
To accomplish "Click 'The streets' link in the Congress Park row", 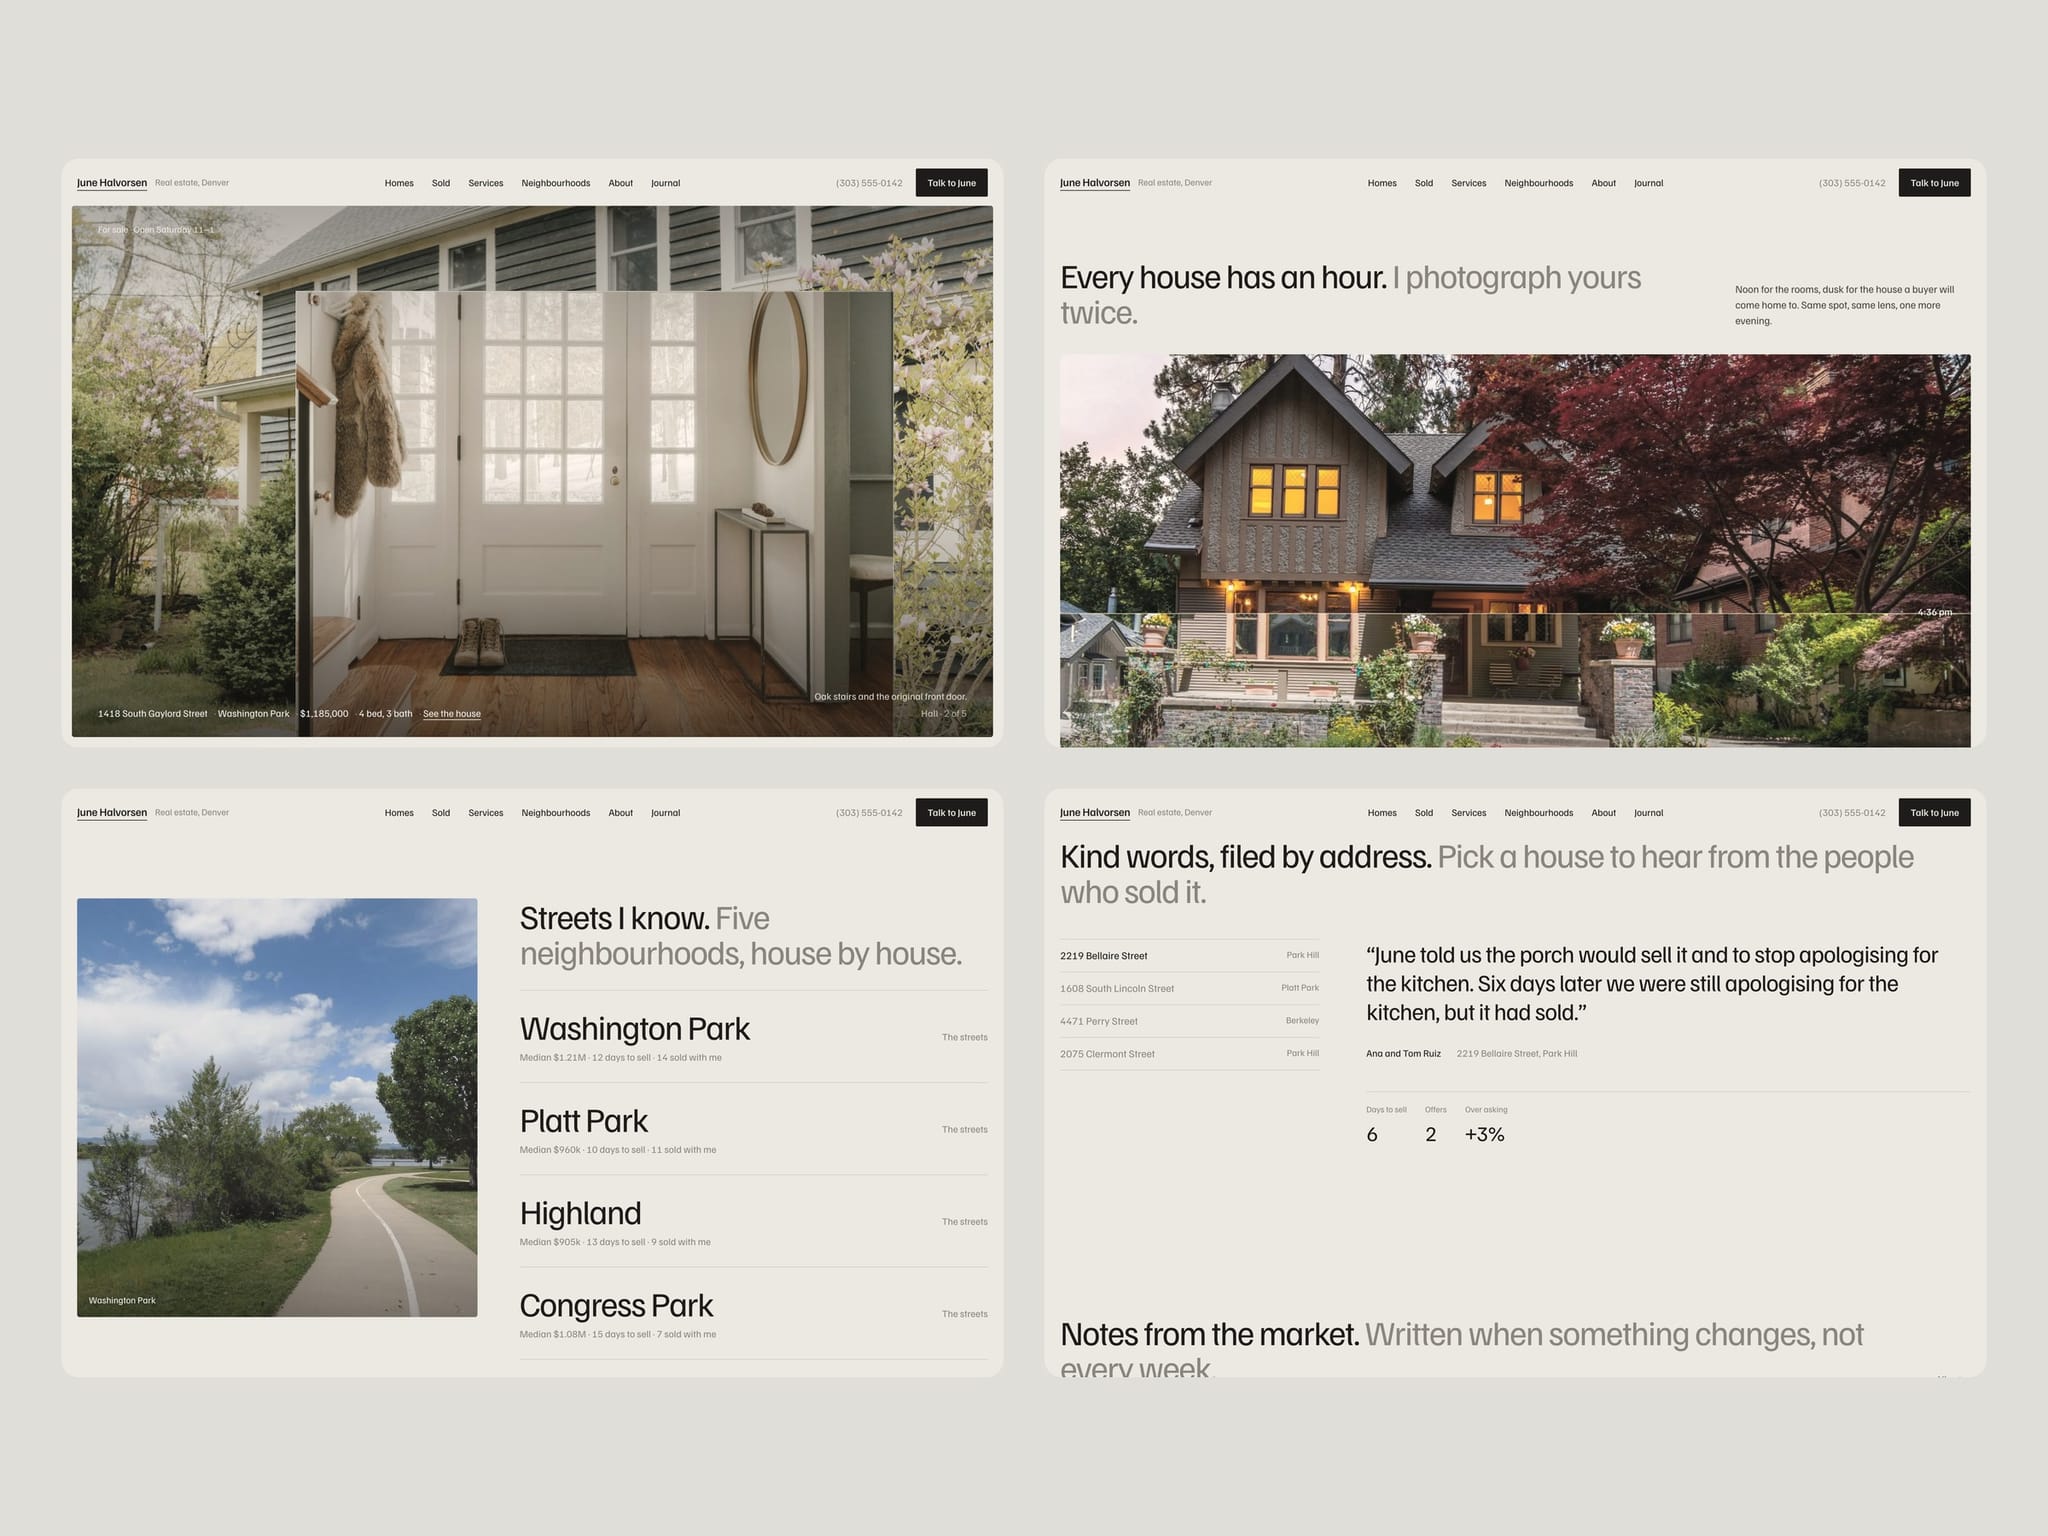I will pos(964,1314).
